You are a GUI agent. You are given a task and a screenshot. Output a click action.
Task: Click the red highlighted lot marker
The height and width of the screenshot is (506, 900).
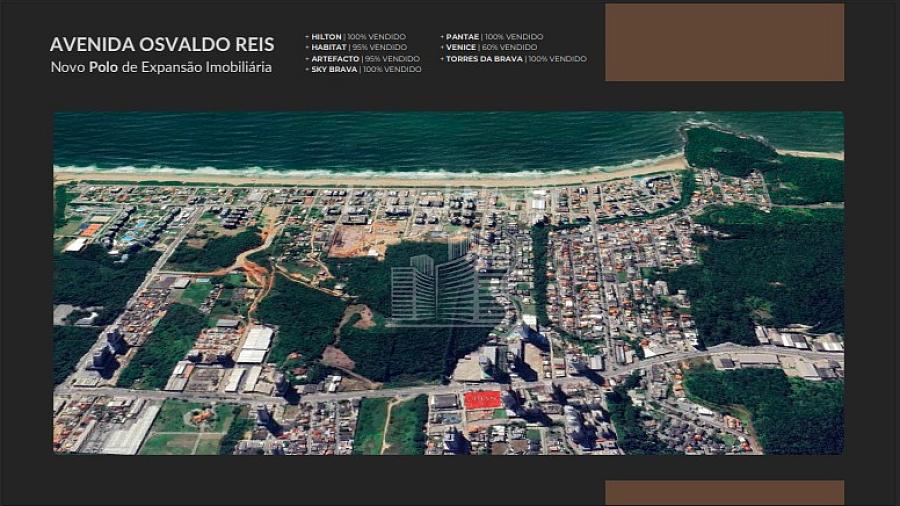click(481, 399)
